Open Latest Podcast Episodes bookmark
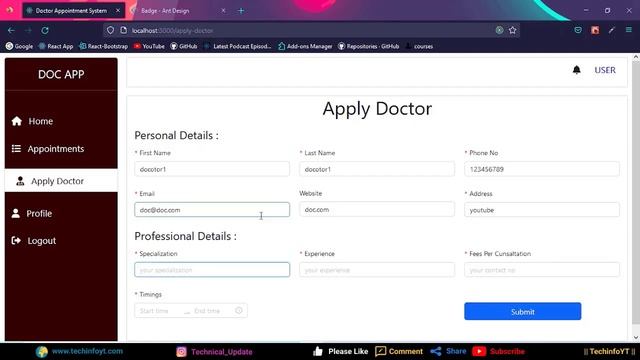This screenshot has width=640, height=360. point(238,46)
